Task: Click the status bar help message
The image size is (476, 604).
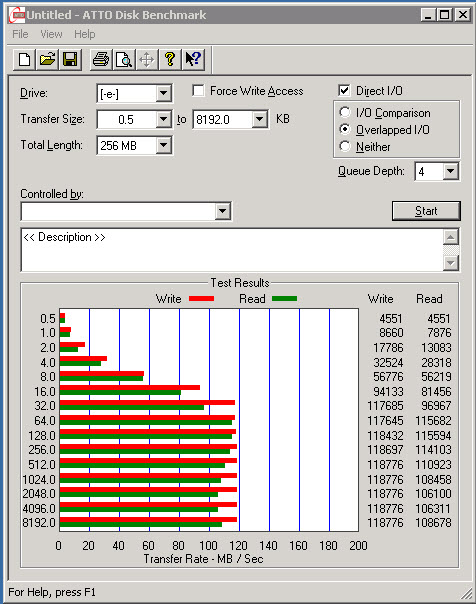Action: coord(52,592)
